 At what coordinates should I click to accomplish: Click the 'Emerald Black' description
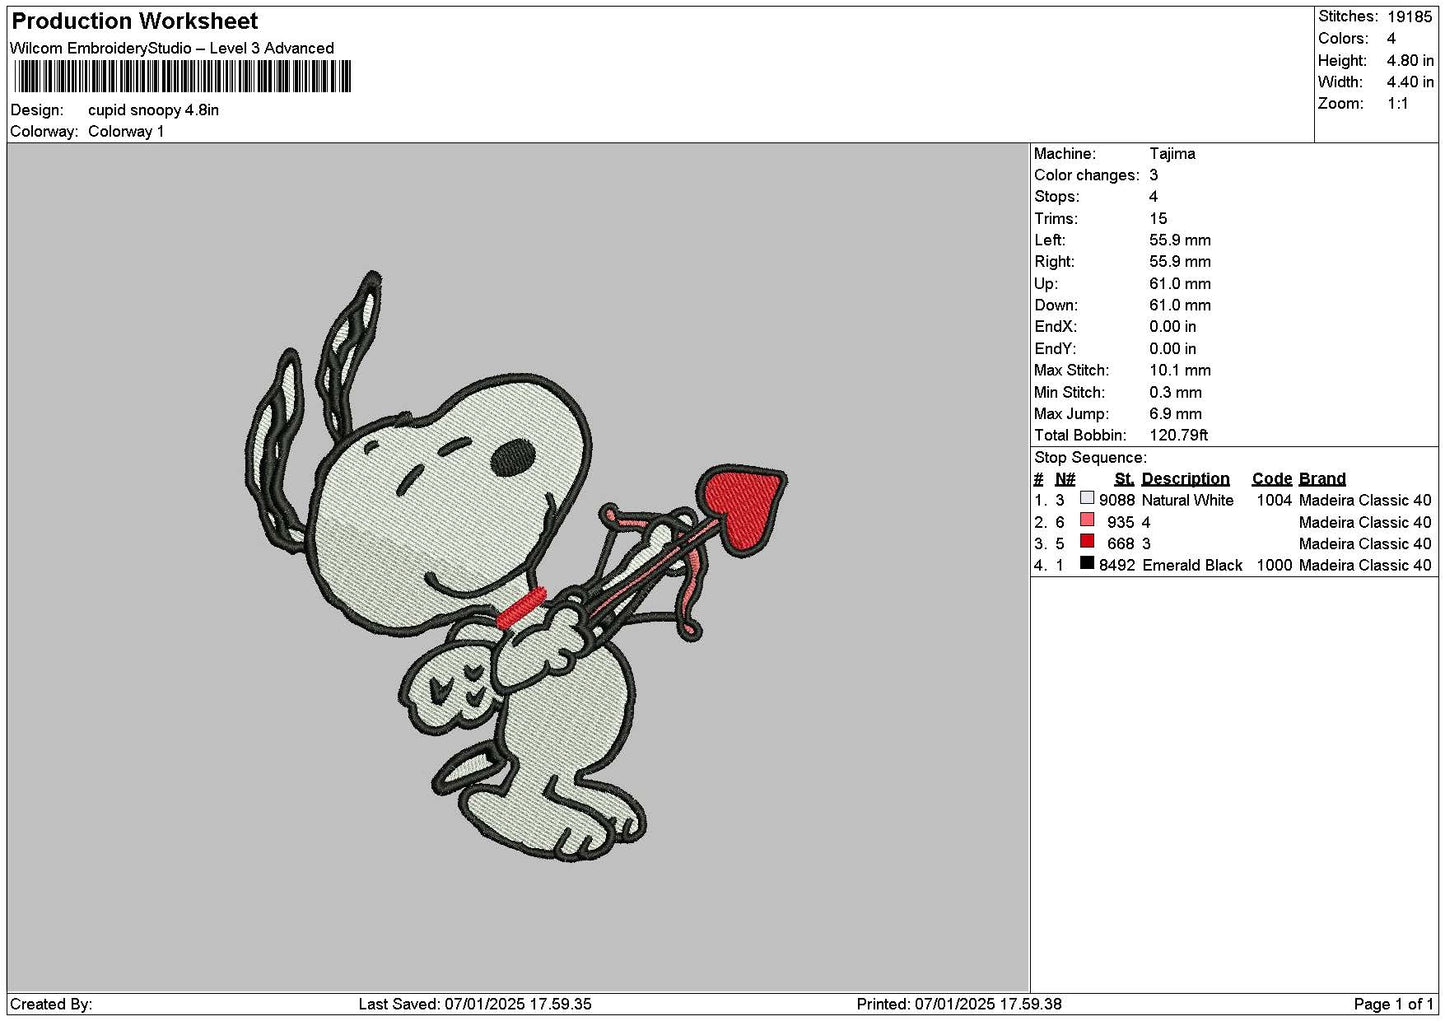1192,565
